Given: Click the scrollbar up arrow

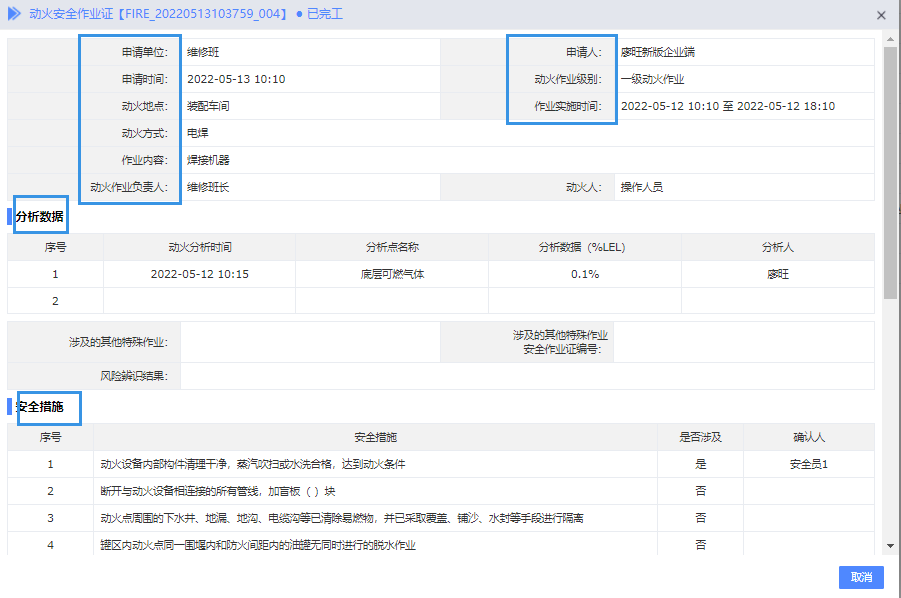Looking at the screenshot, I should click(890, 40).
